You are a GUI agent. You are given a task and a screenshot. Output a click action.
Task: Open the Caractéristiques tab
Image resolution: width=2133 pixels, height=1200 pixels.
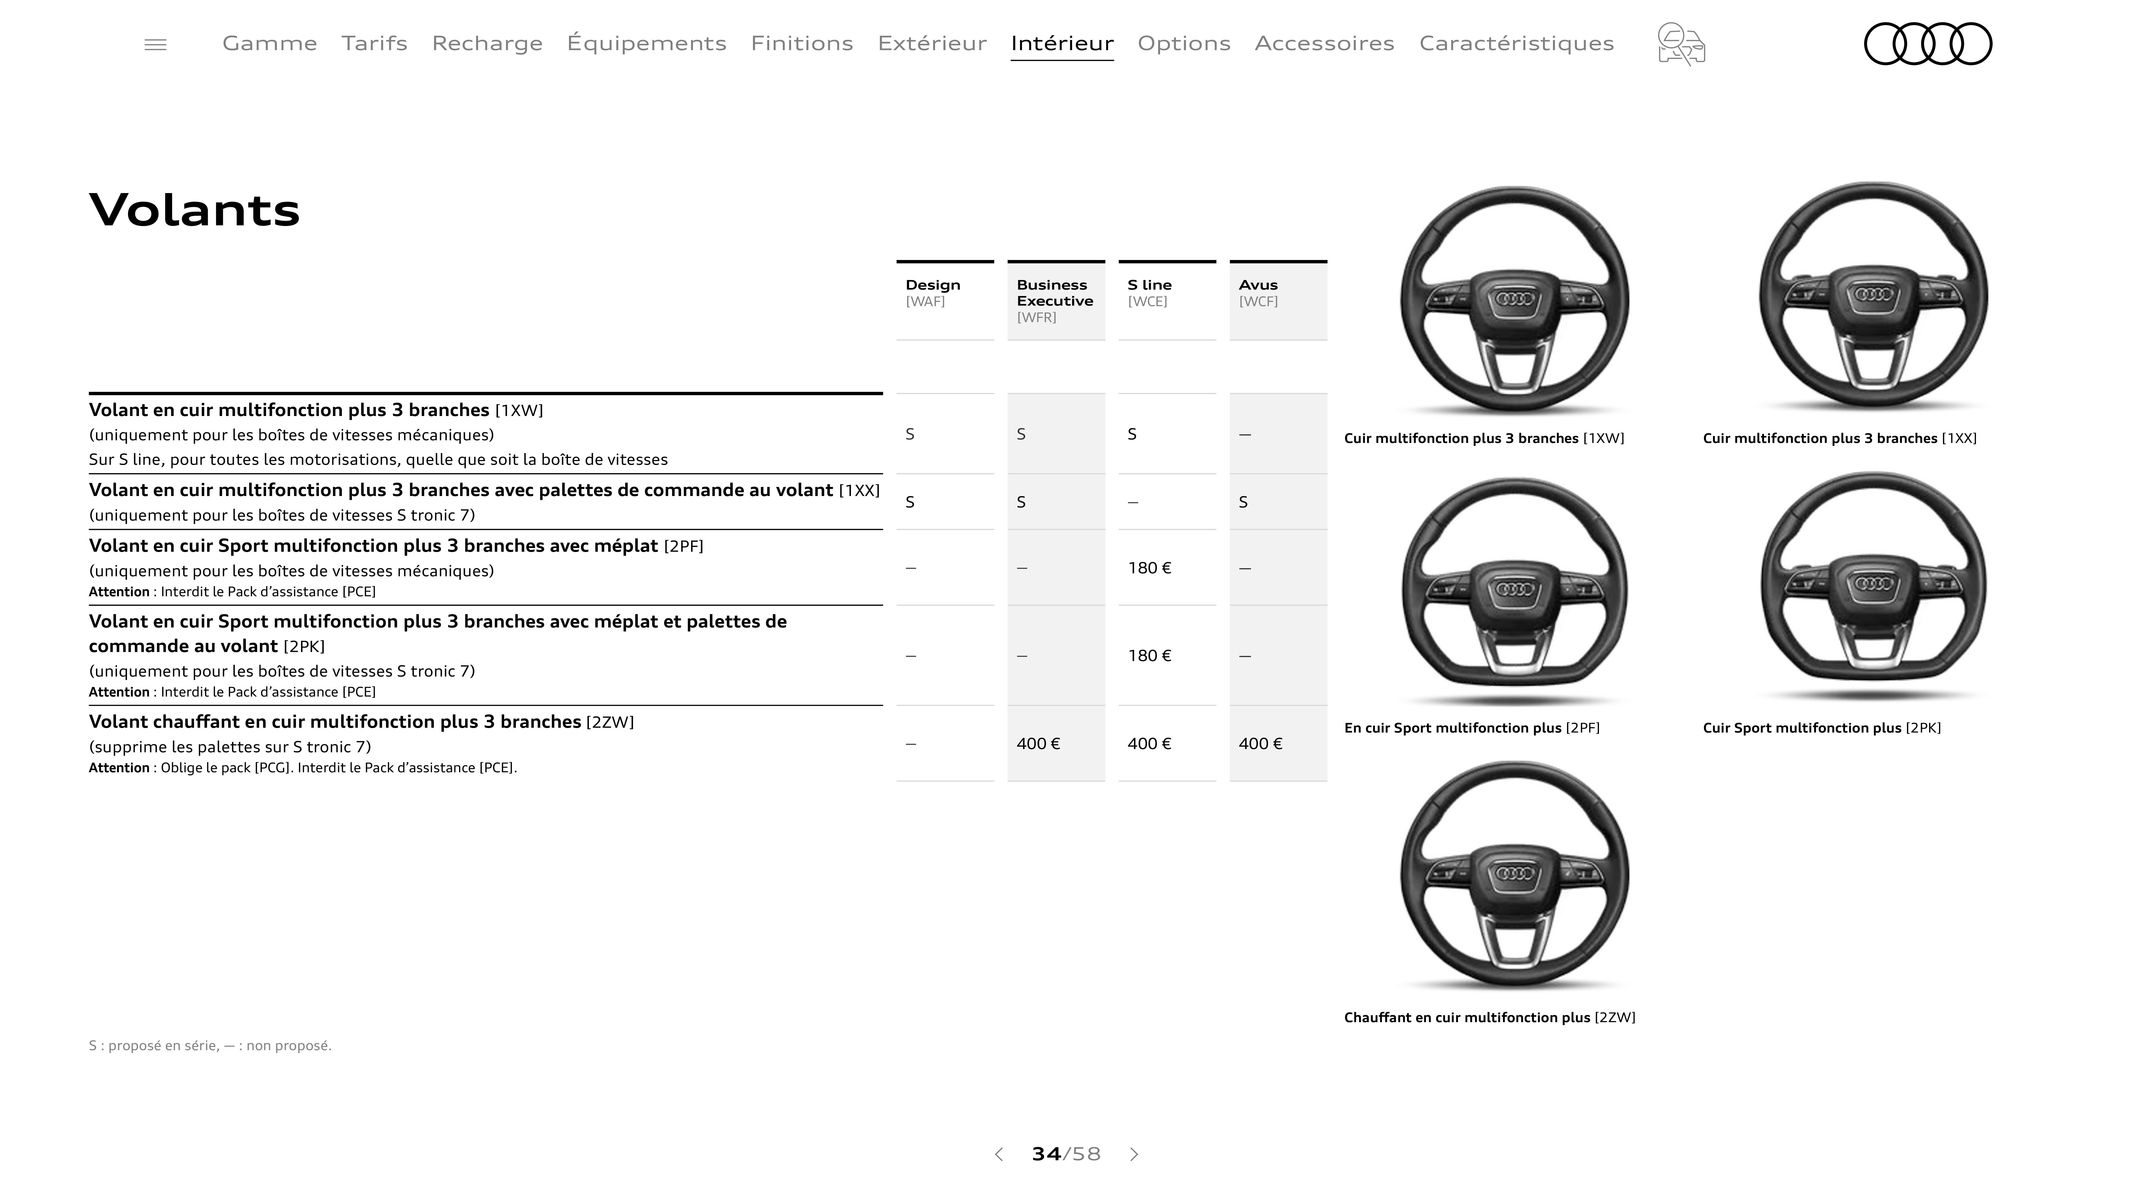(x=1517, y=43)
